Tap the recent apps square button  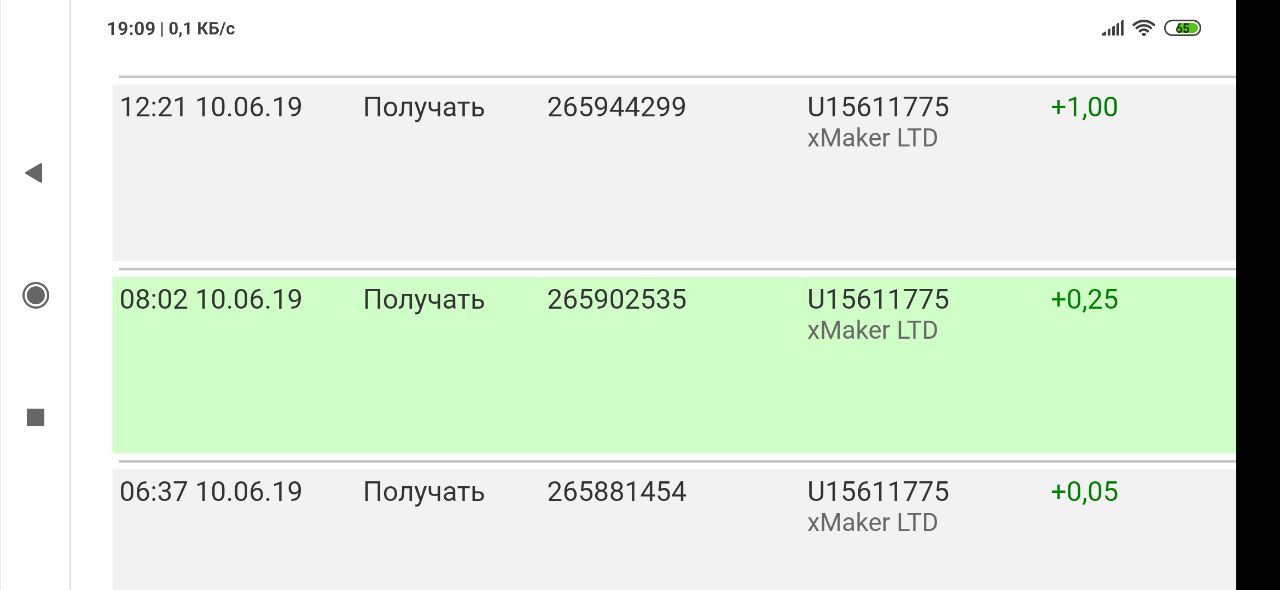(36, 417)
